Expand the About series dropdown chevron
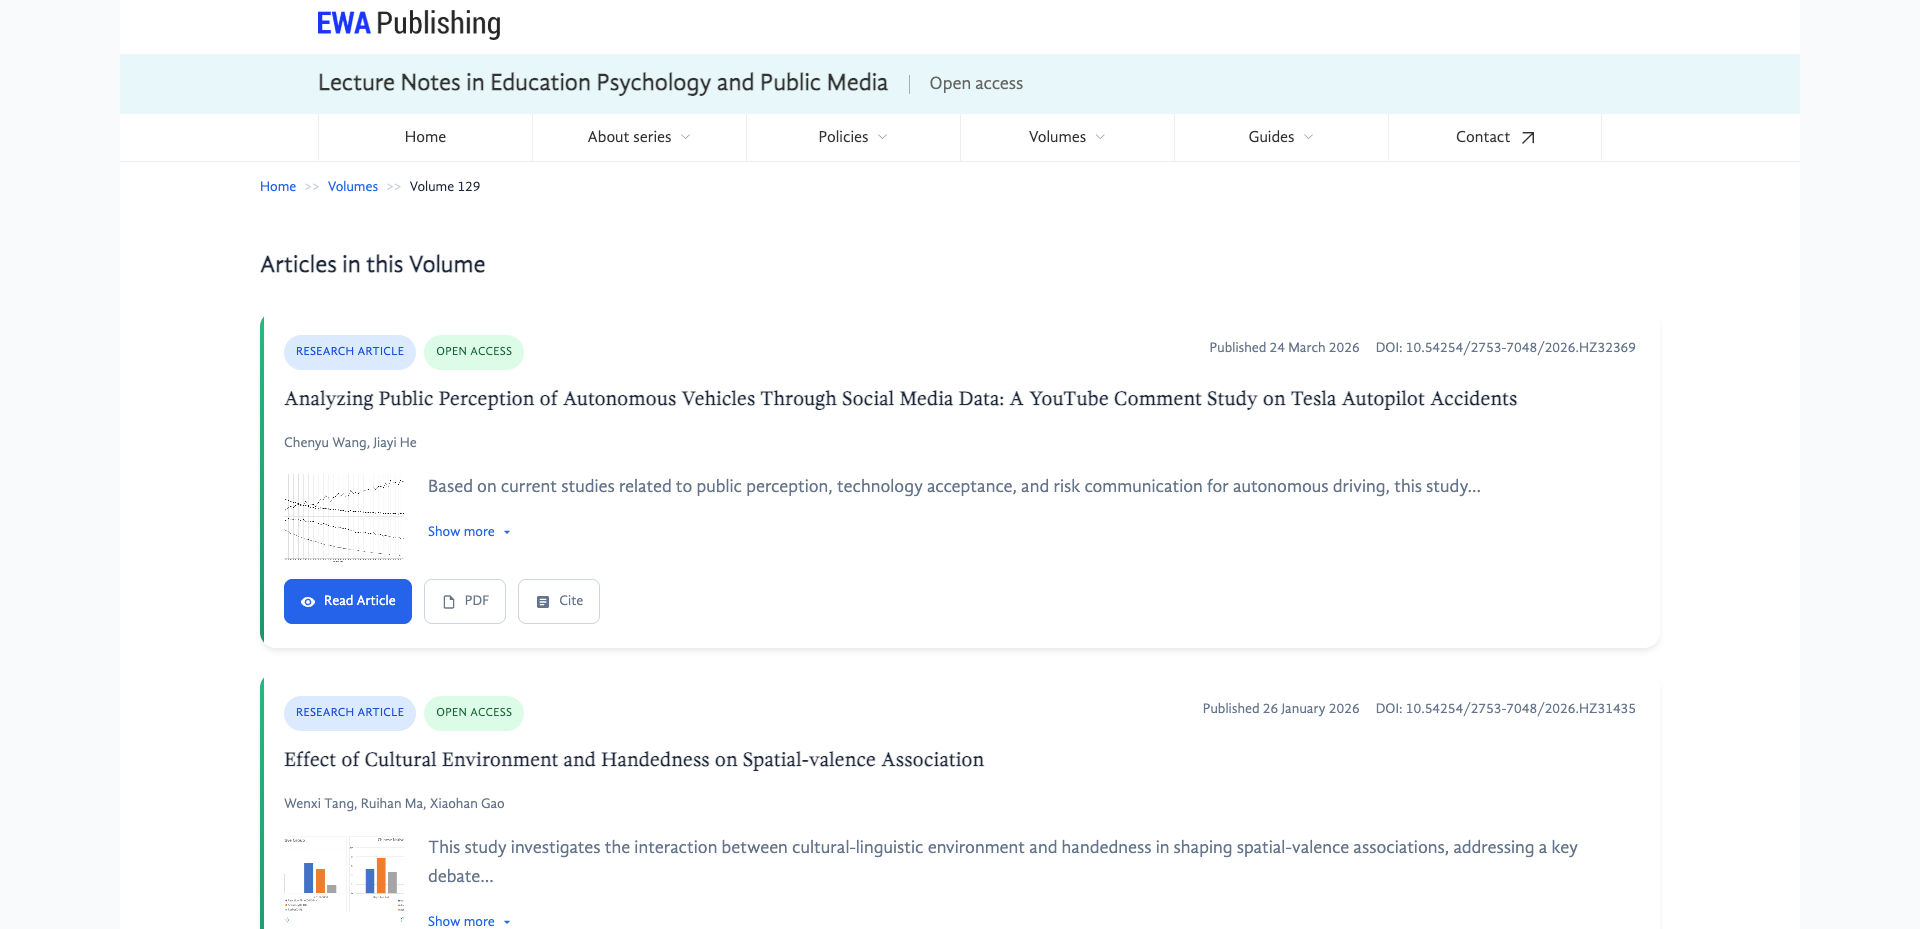This screenshot has height=929, width=1920. (x=685, y=138)
